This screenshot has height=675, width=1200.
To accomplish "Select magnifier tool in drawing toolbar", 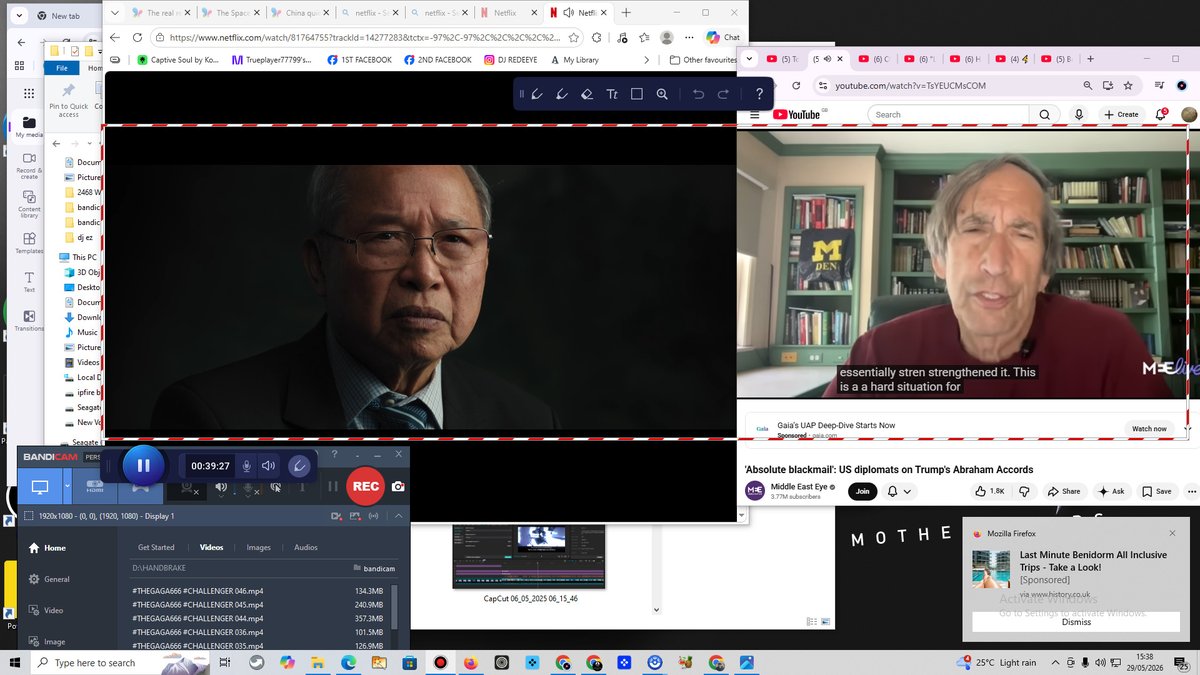I will click(x=662, y=94).
